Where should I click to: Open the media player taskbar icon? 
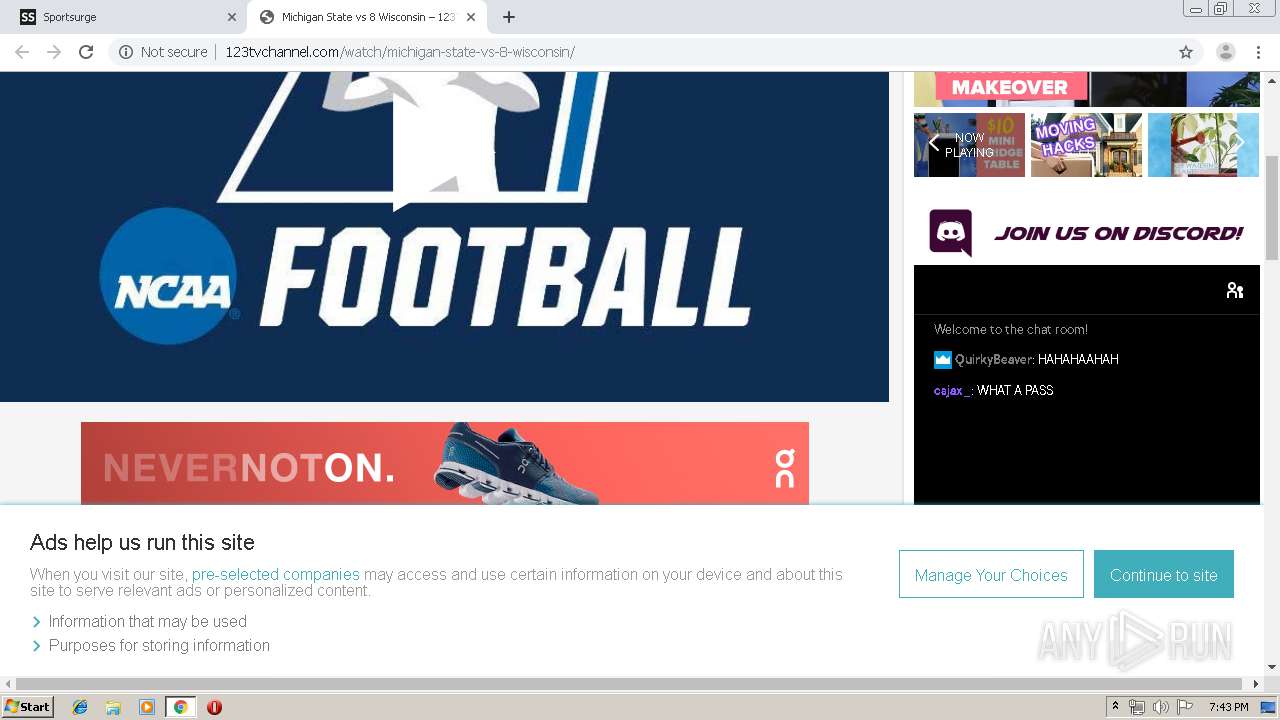tap(147, 707)
